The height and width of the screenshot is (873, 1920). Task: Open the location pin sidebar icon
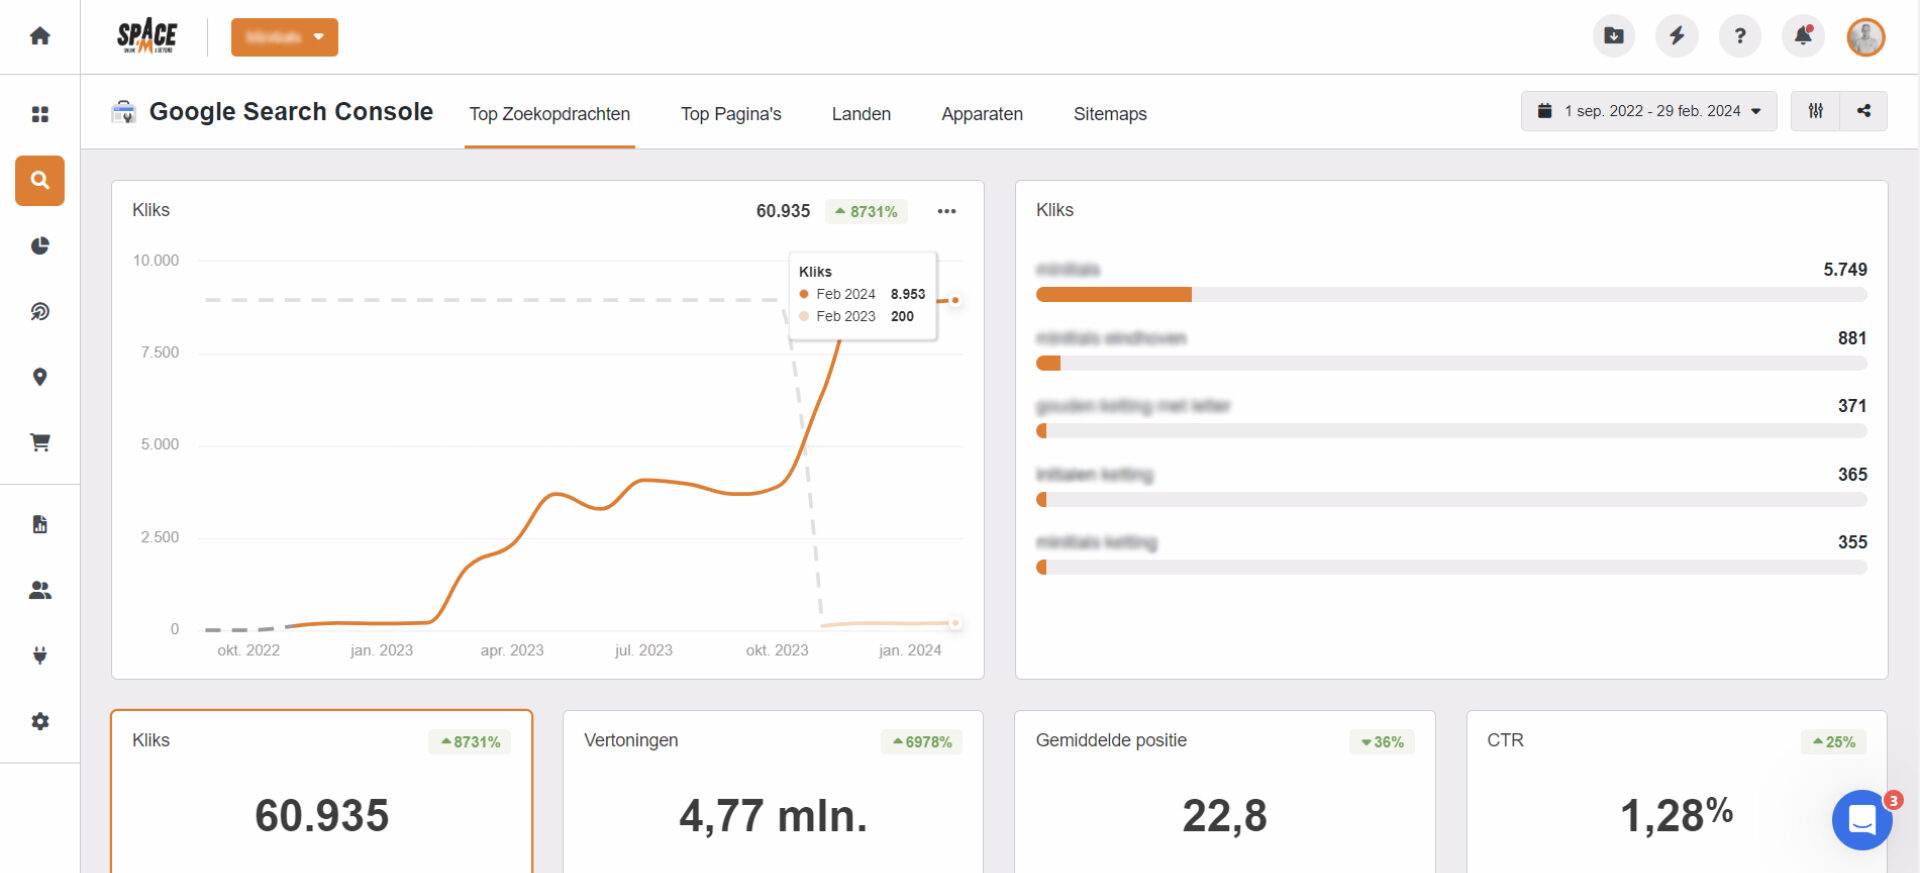click(x=40, y=377)
